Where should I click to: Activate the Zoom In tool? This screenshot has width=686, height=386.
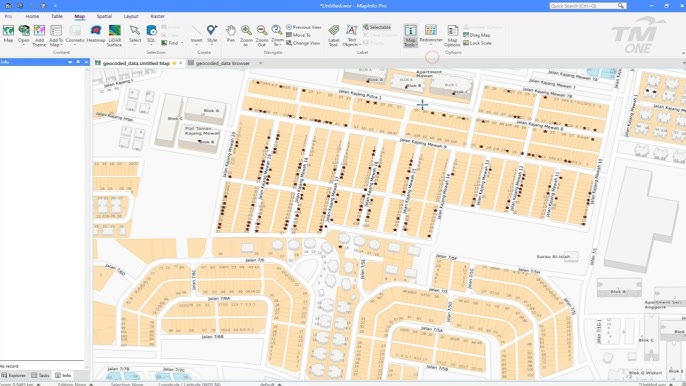pyautogui.click(x=246, y=35)
